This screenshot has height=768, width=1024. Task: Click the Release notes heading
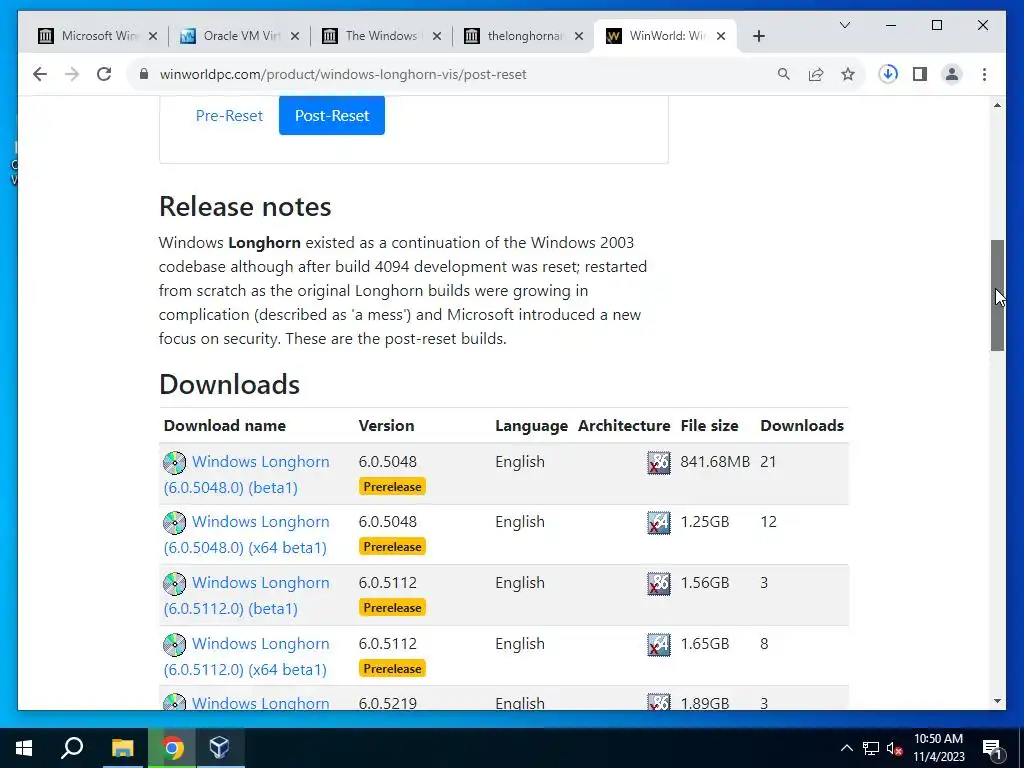(245, 206)
